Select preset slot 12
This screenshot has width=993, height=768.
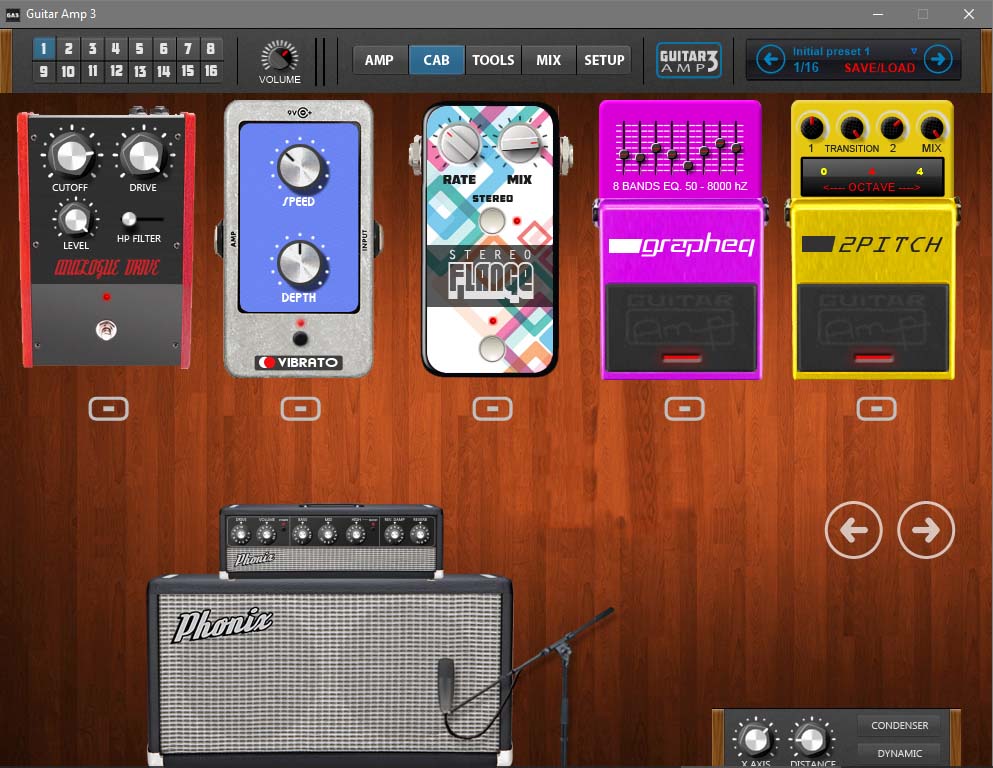(116, 71)
